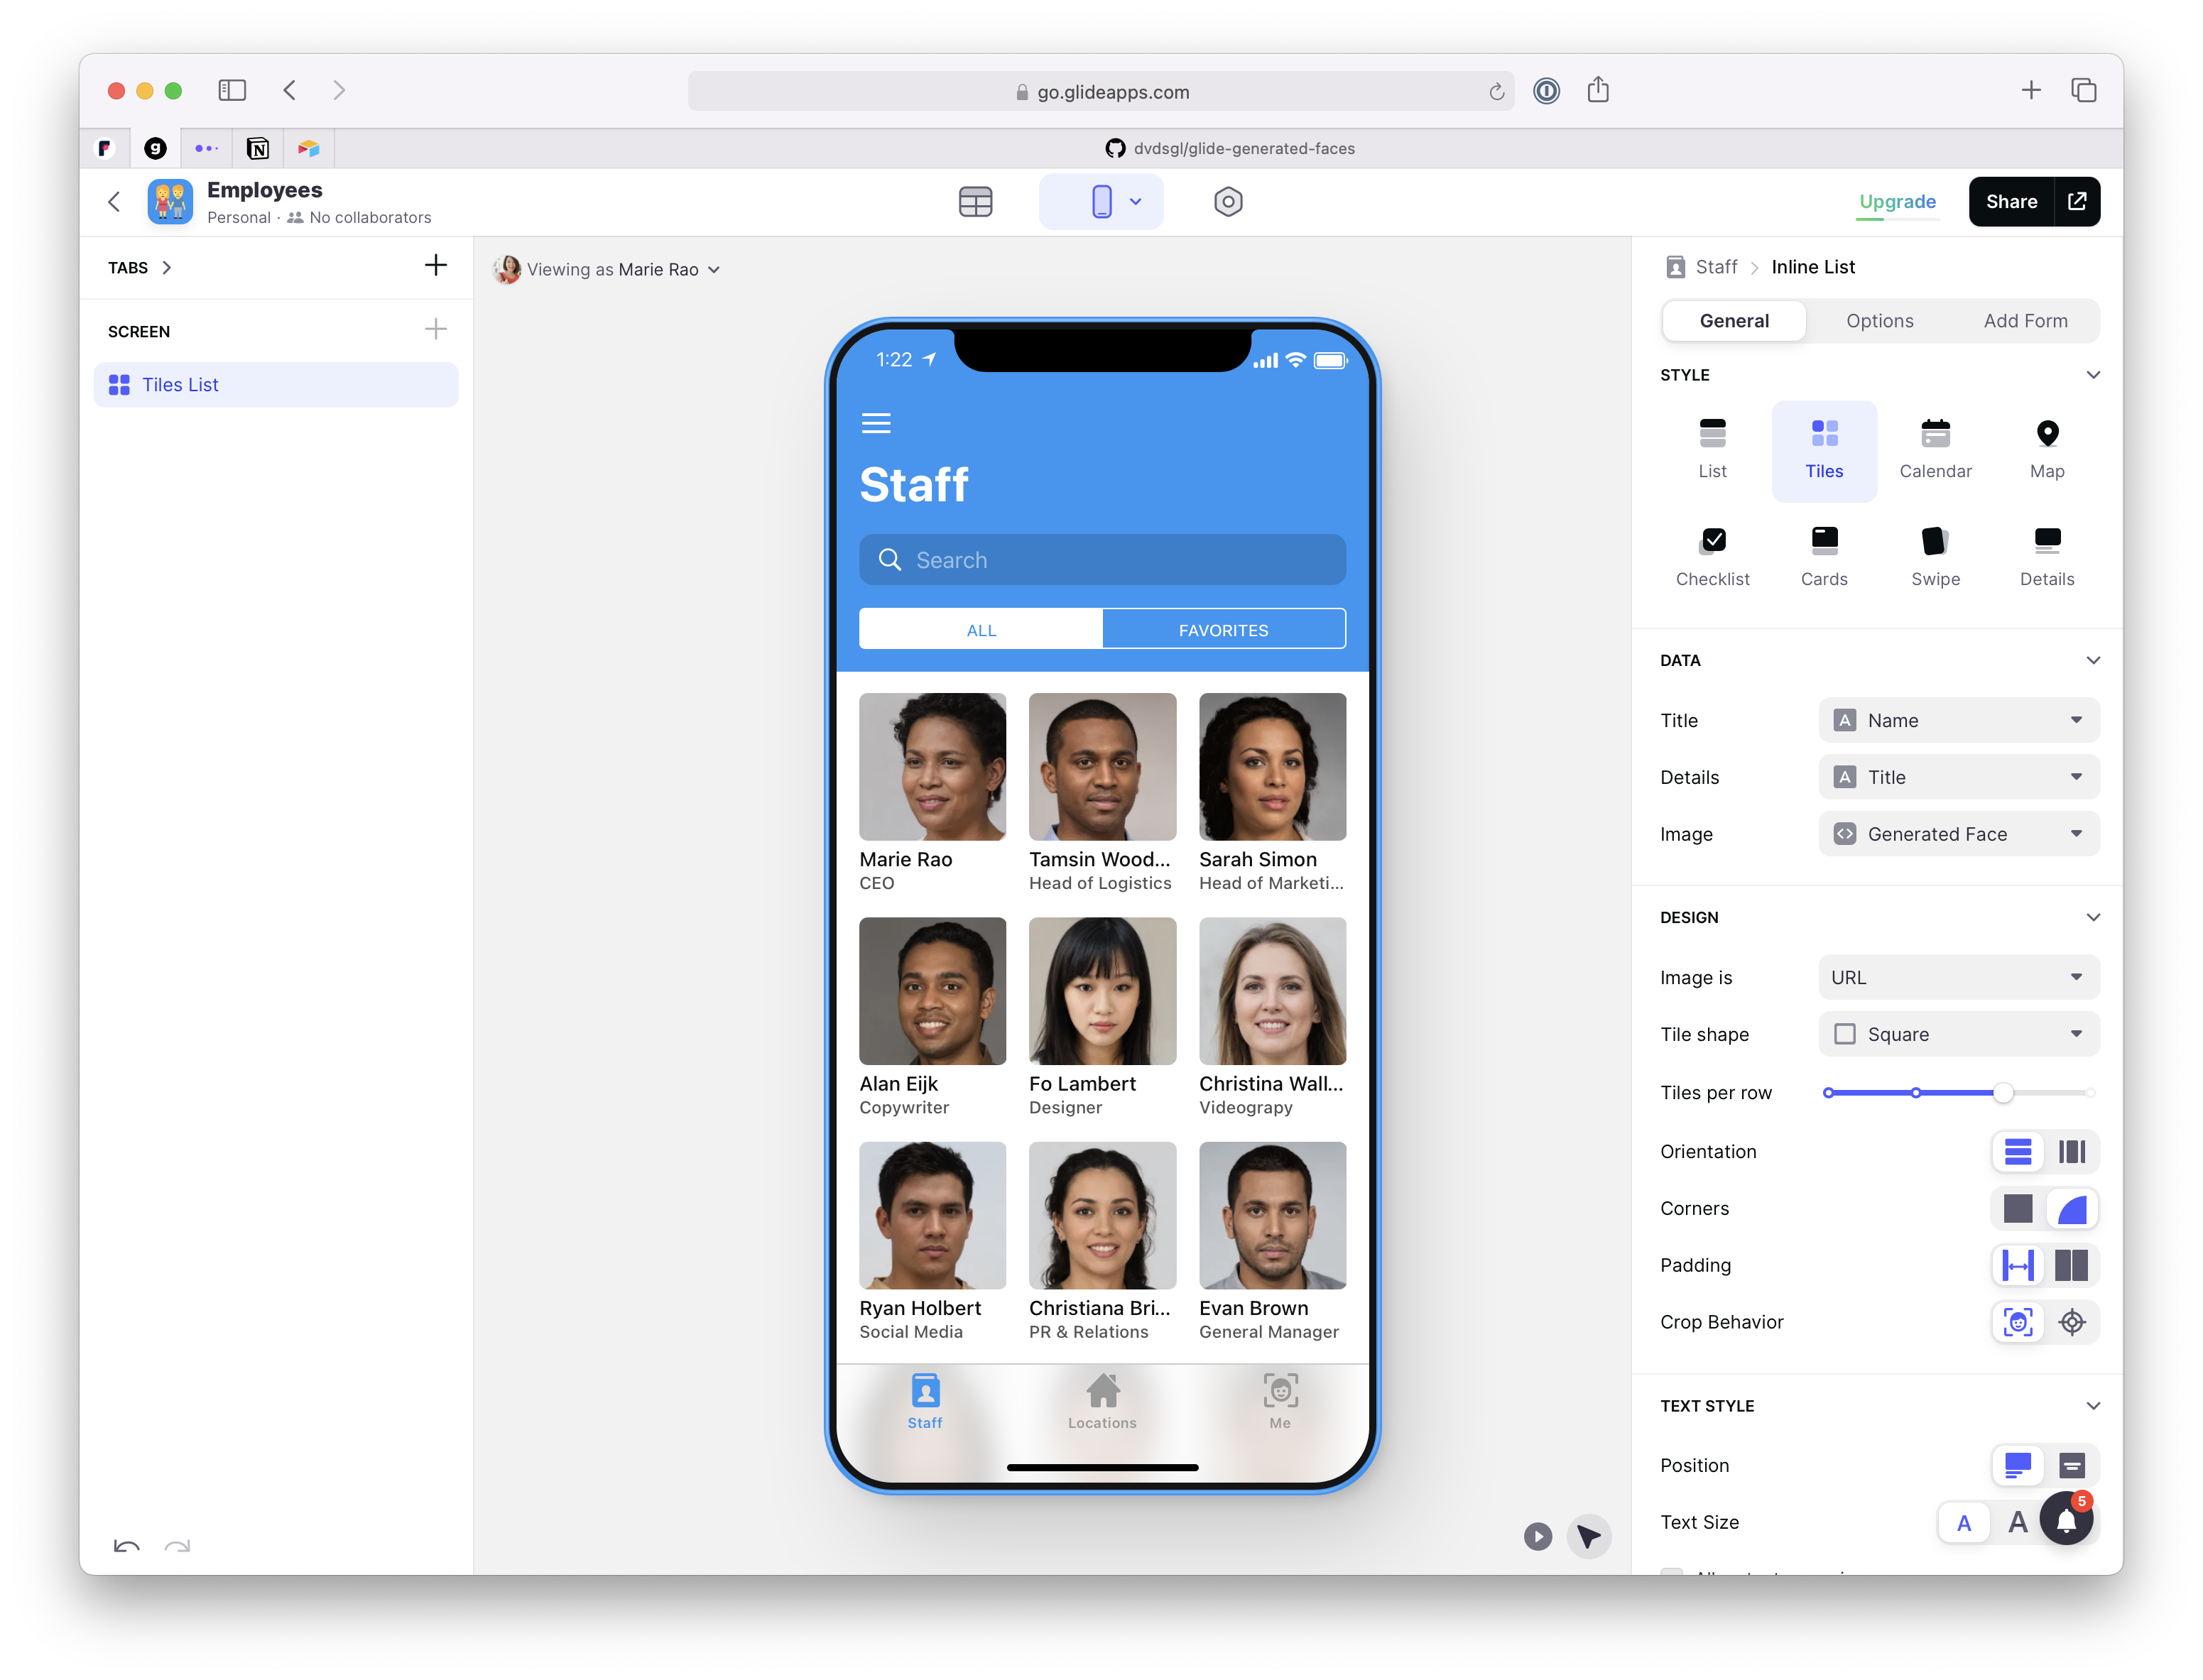Click the Upgrade link
This screenshot has height=1680, width=2203.
pos(1897,202)
